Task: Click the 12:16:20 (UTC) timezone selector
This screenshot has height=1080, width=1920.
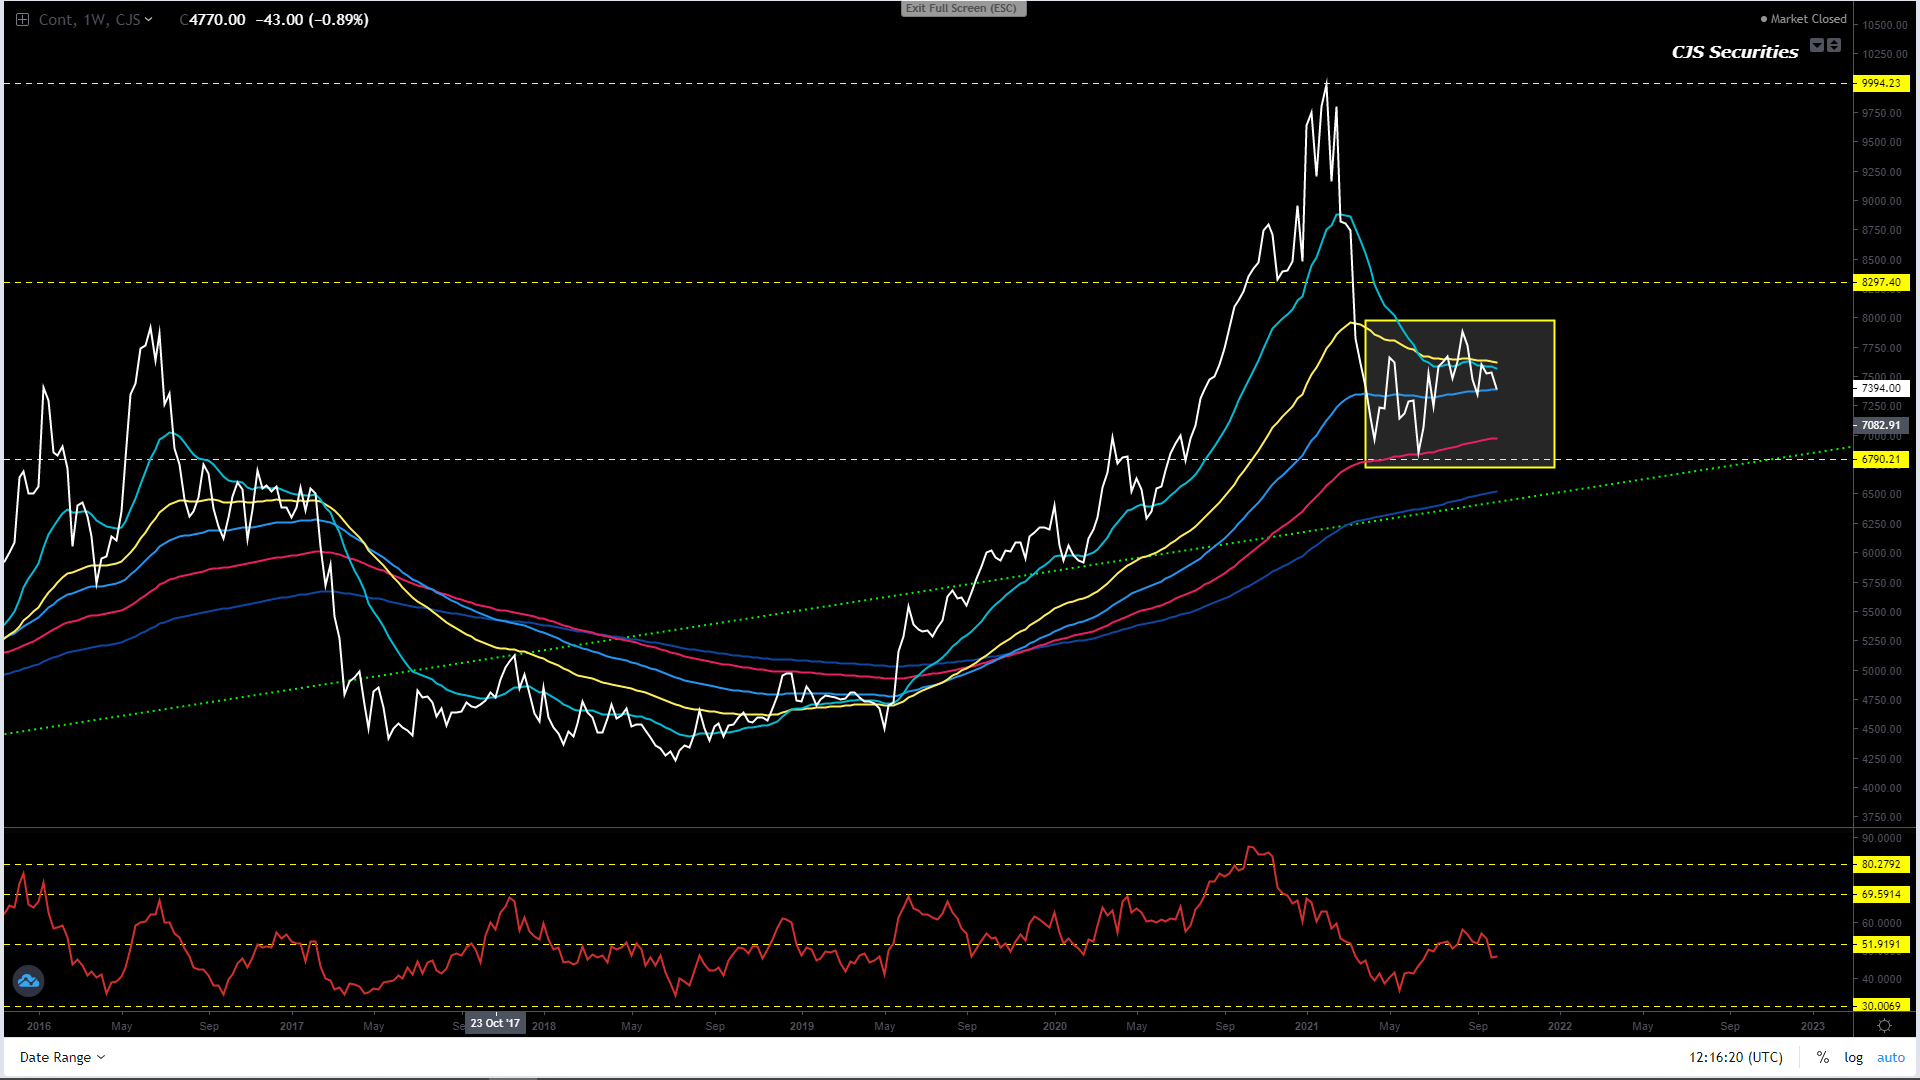Action: click(x=1735, y=1057)
